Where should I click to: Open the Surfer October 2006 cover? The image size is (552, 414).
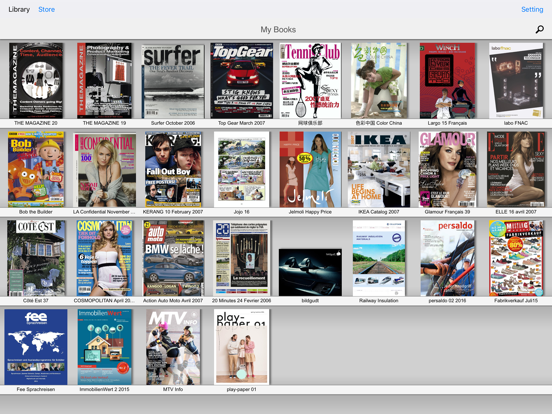[173, 81]
